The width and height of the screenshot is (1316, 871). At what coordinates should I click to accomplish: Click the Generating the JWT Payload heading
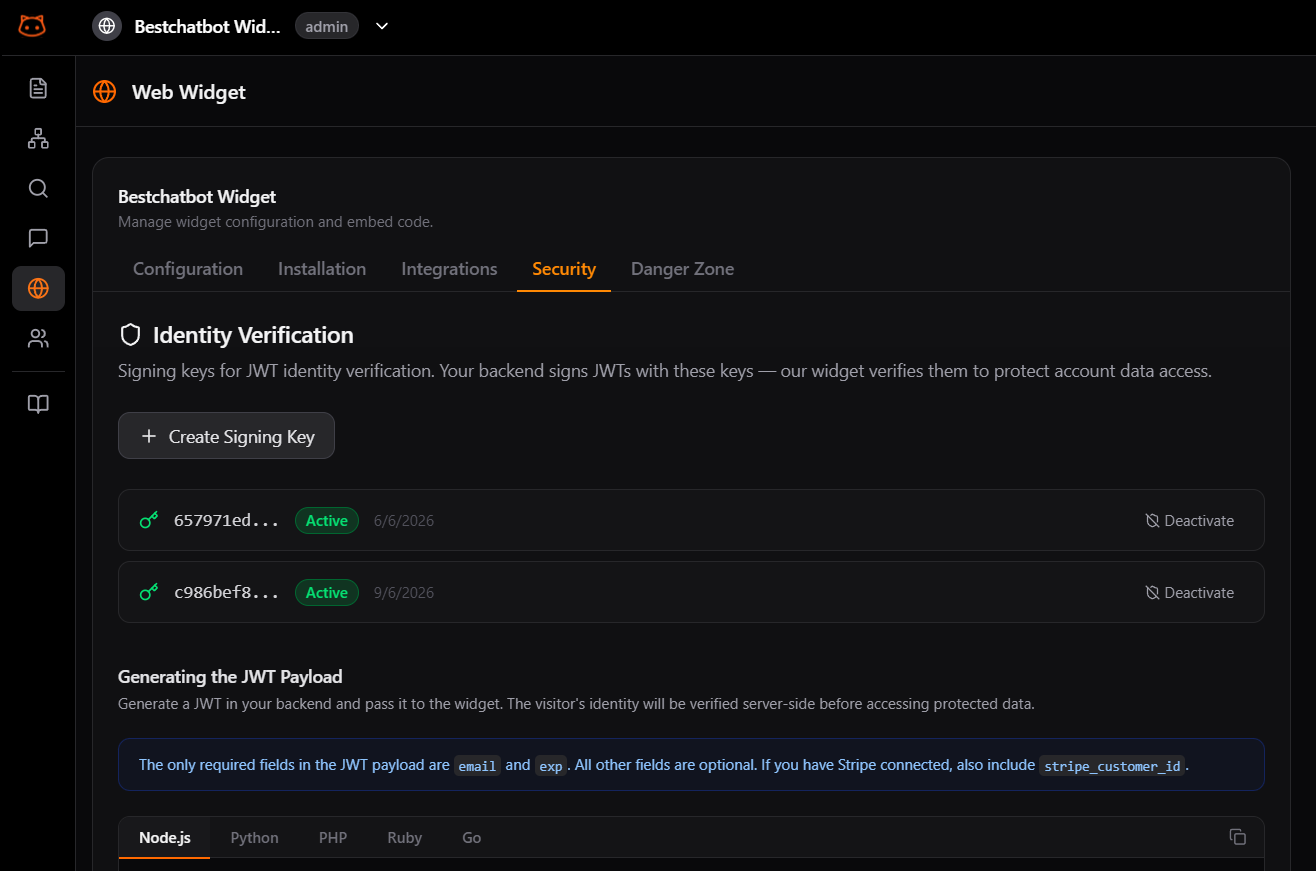click(x=230, y=677)
